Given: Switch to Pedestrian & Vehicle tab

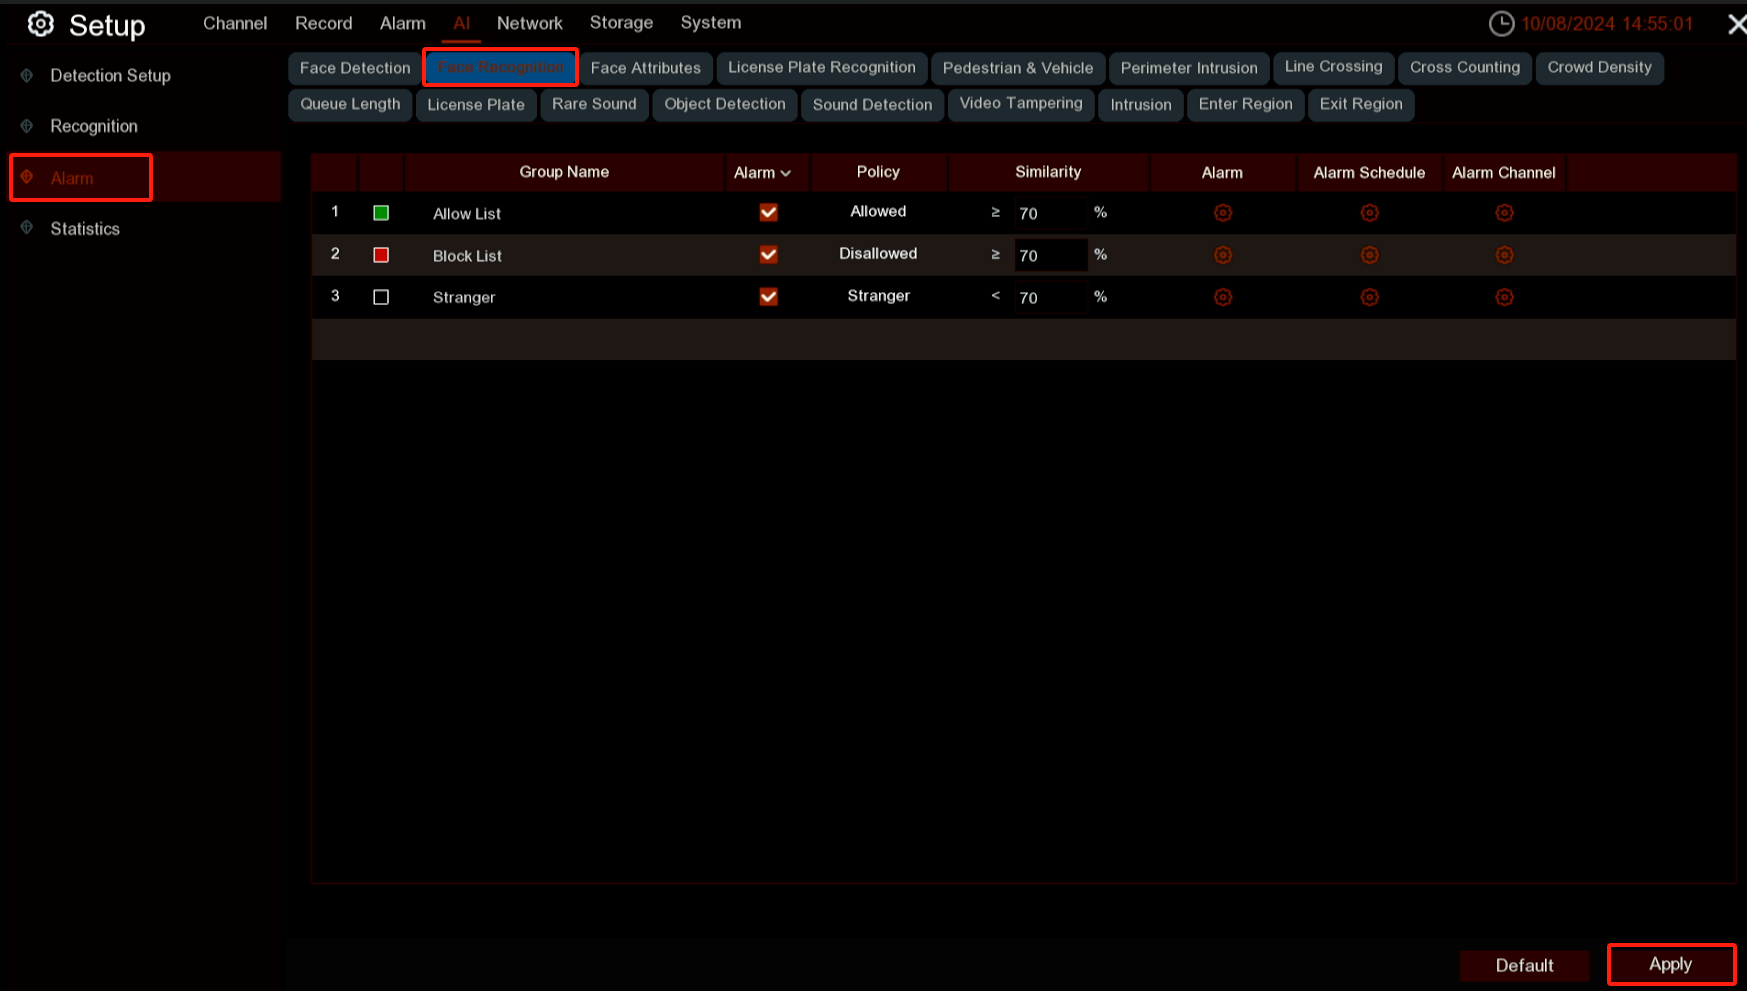Looking at the screenshot, I should tap(1018, 68).
